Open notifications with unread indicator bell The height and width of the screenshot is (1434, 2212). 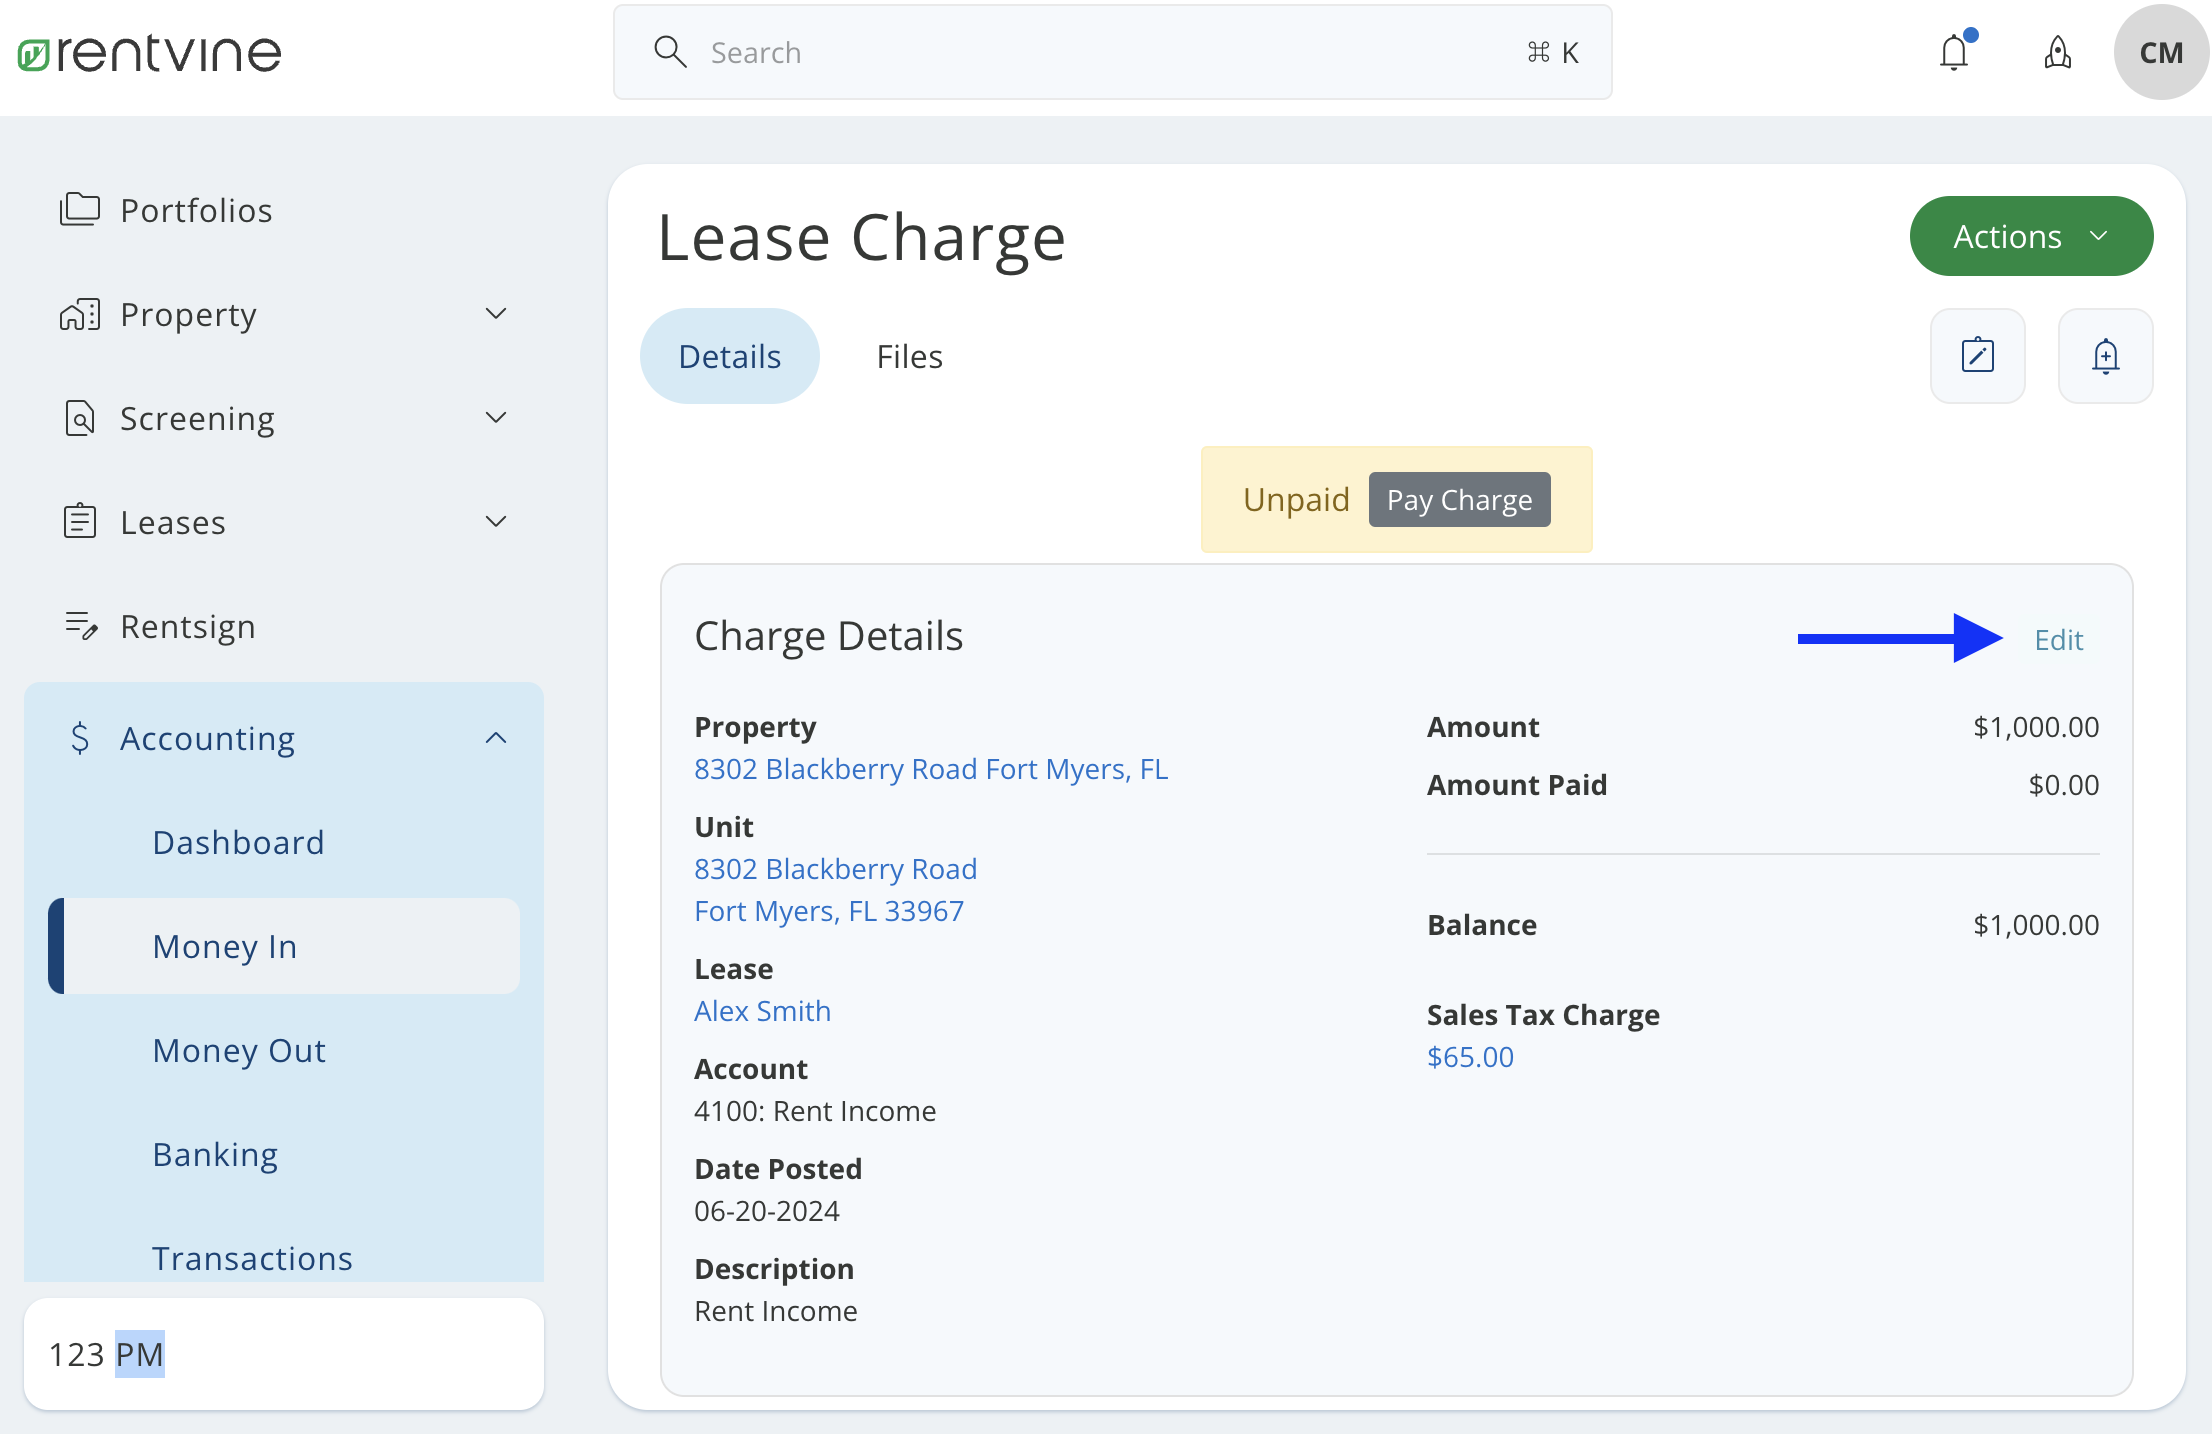point(1954,52)
